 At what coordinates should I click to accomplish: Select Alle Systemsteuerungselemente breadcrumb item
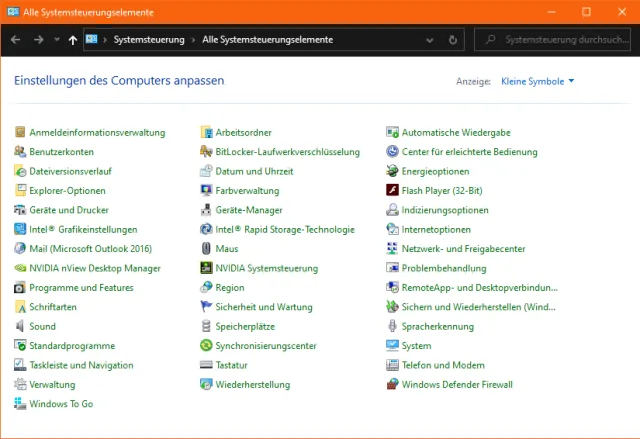pyautogui.click(x=267, y=40)
